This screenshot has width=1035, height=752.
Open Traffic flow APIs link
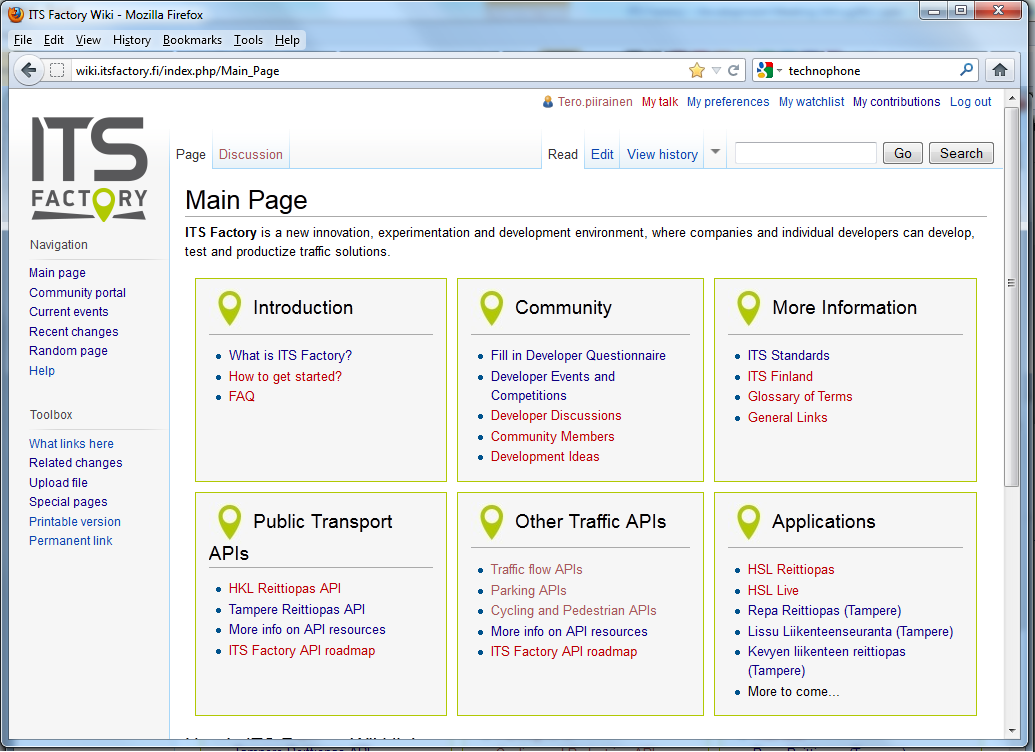point(537,569)
